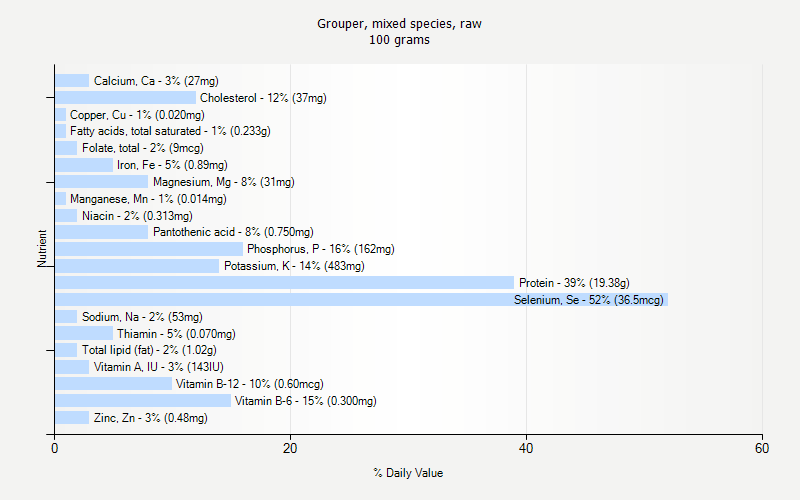Select the Calcium, Ca label

pos(156,81)
